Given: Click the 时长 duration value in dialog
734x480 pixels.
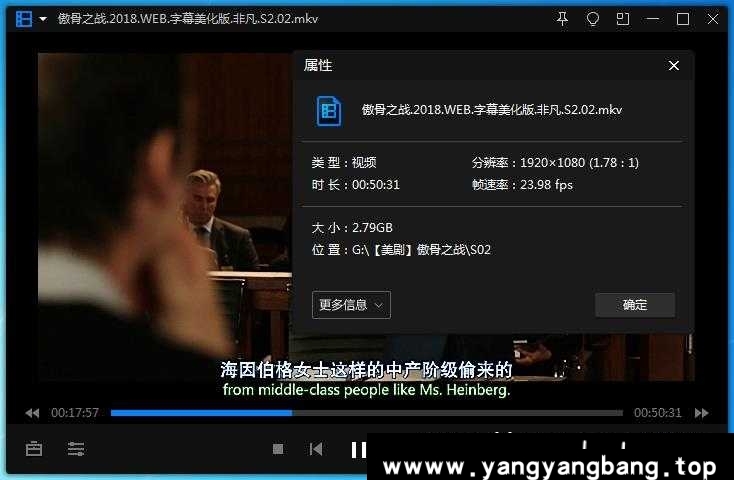Looking at the screenshot, I should click(376, 185).
